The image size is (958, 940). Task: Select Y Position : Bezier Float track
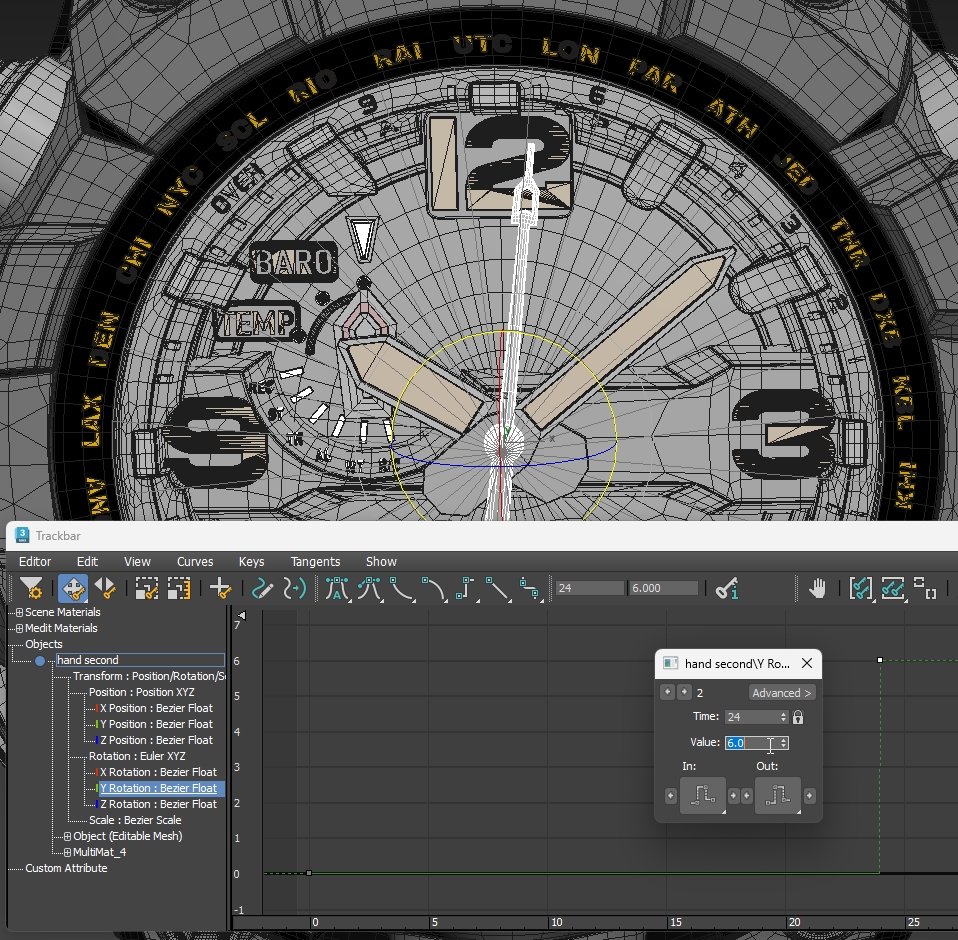(x=156, y=724)
